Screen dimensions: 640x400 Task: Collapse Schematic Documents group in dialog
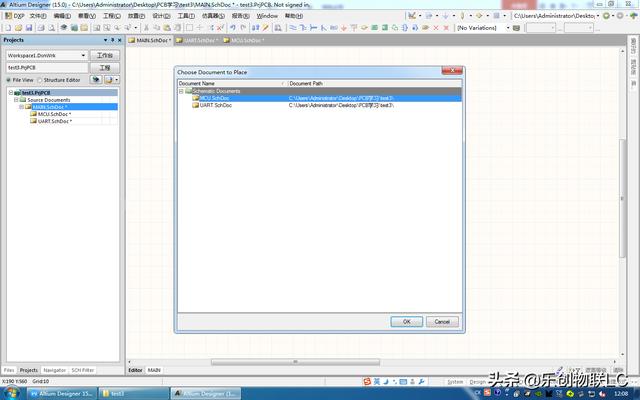pyautogui.click(x=181, y=91)
